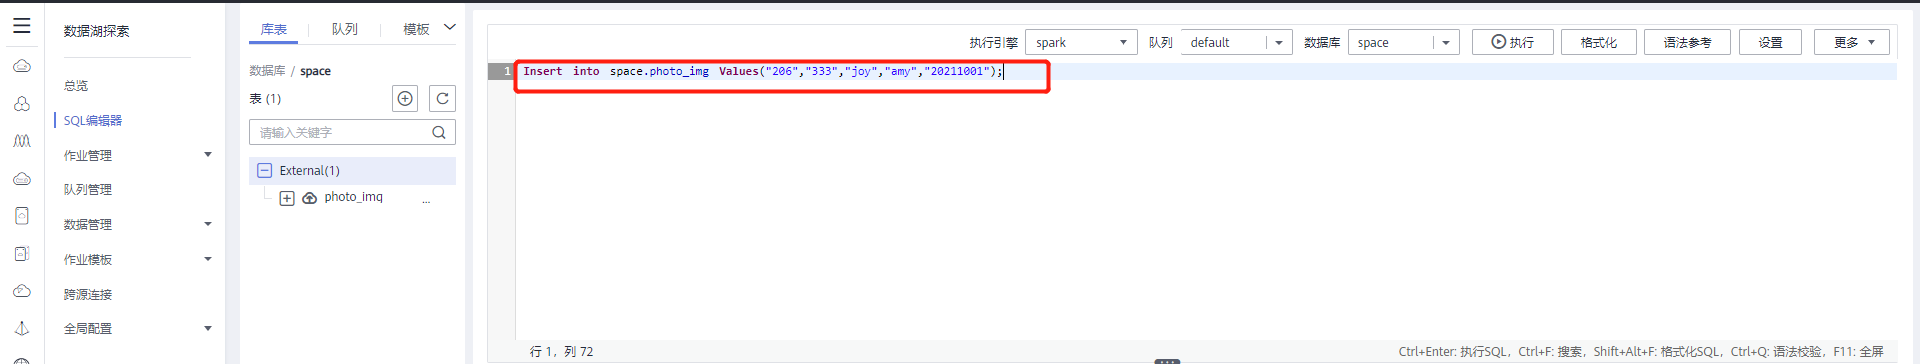The height and width of the screenshot is (364, 1920).
Task: Open 队列管理 in the sidebar
Action: tap(88, 190)
